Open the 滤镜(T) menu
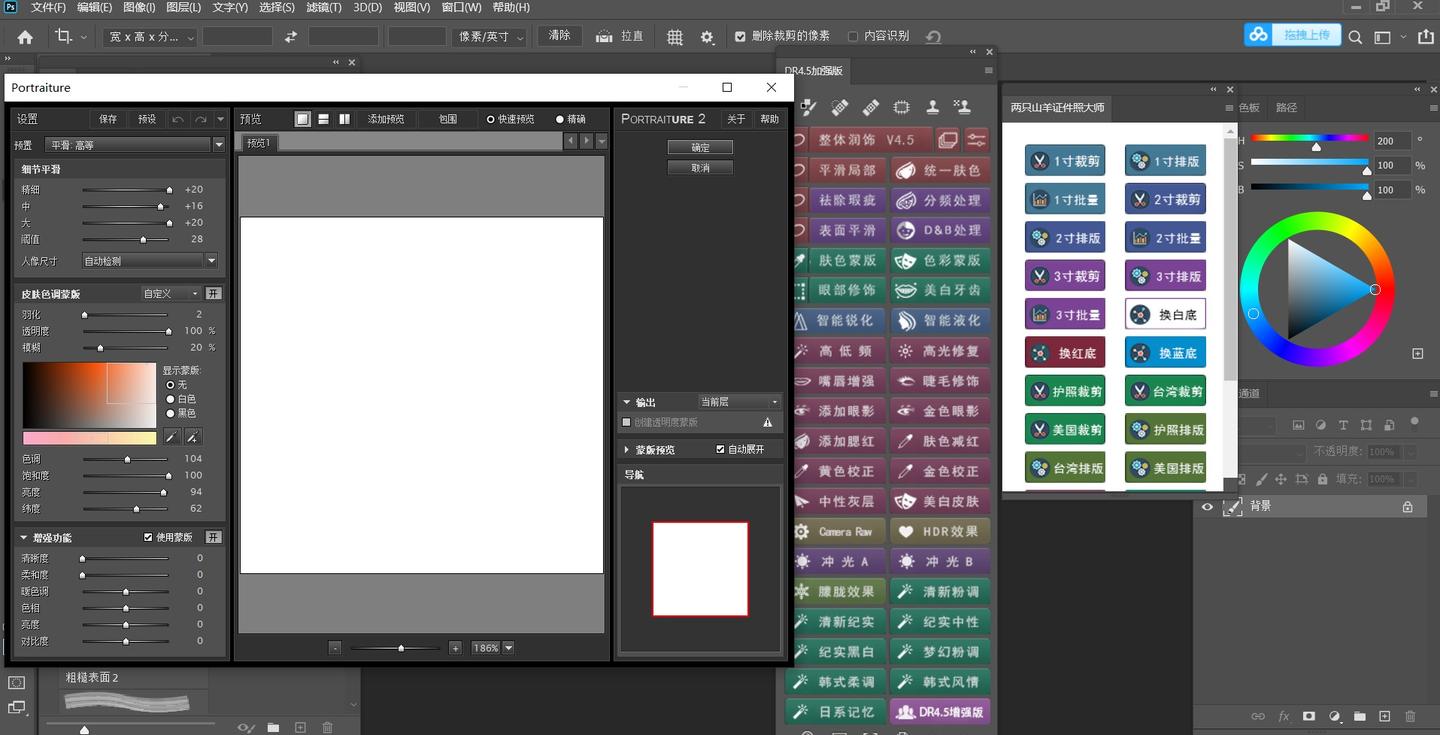This screenshot has width=1440, height=735. point(323,7)
